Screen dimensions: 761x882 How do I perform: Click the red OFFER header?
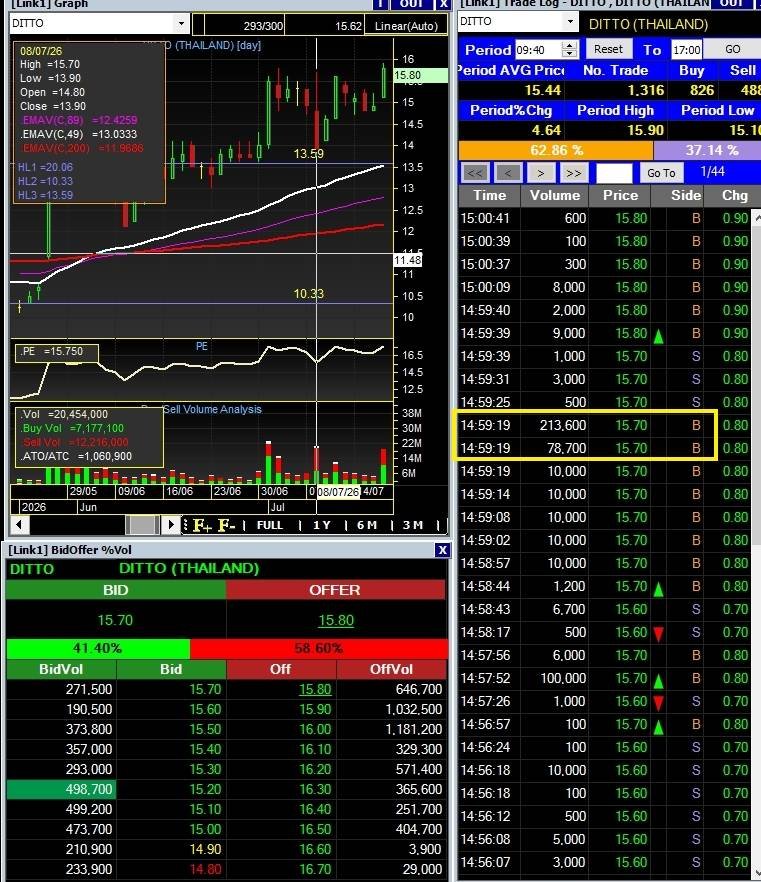tap(335, 590)
